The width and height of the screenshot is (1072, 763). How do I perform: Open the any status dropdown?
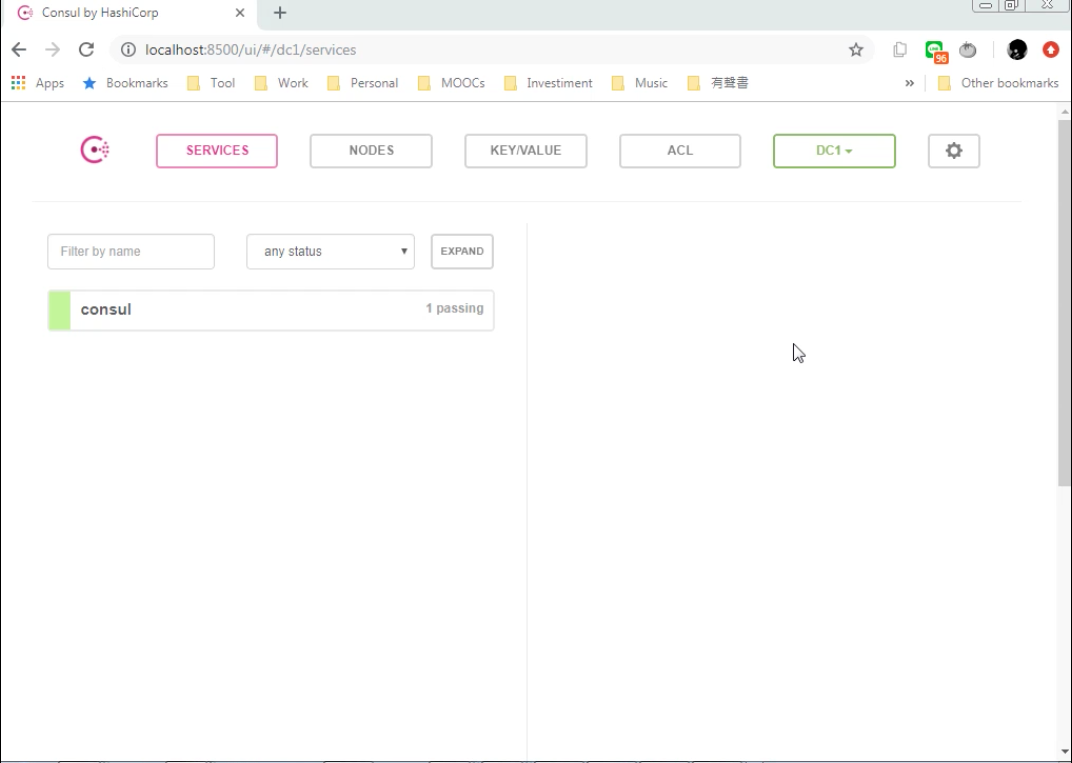[x=330, y=251]
